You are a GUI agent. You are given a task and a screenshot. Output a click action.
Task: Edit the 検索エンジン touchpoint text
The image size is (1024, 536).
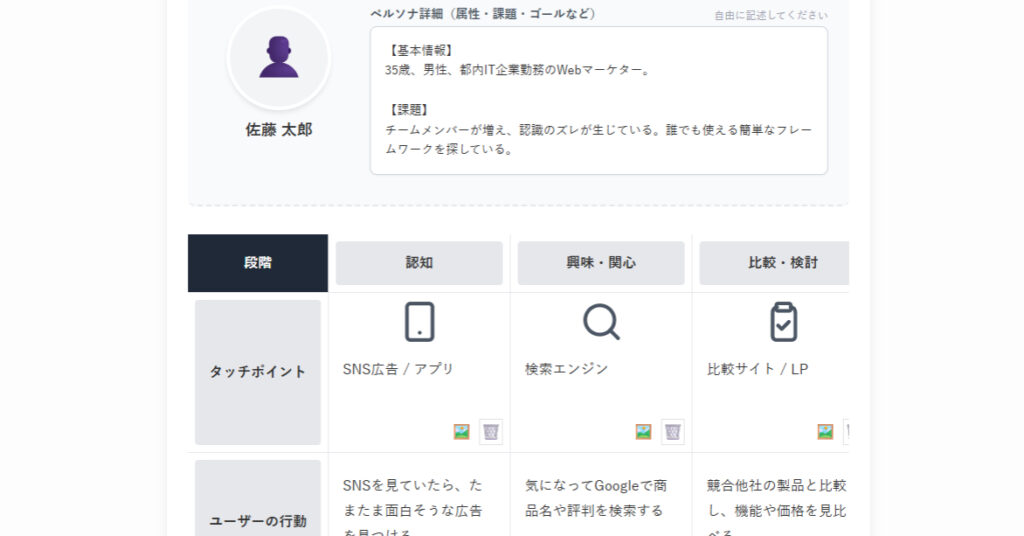tap(566, 369)
